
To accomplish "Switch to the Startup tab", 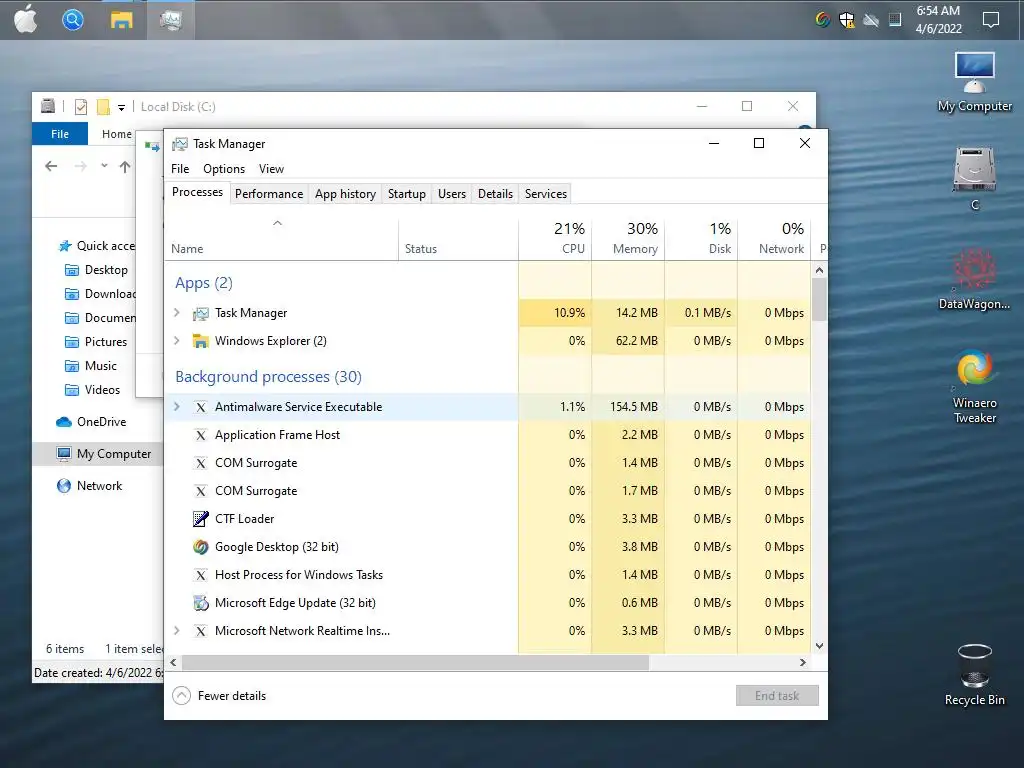I will [407, 194].
